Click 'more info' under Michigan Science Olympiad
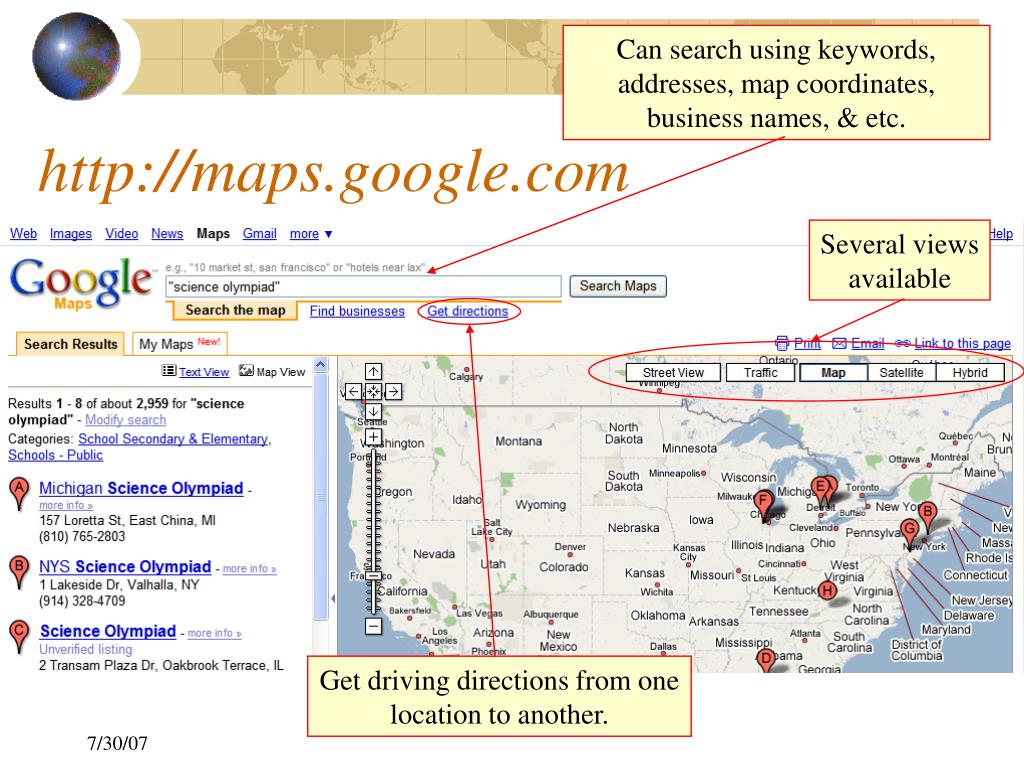The width and height of the screenshot is (1024, 768). pyautogui.click(x=66, y=505)
